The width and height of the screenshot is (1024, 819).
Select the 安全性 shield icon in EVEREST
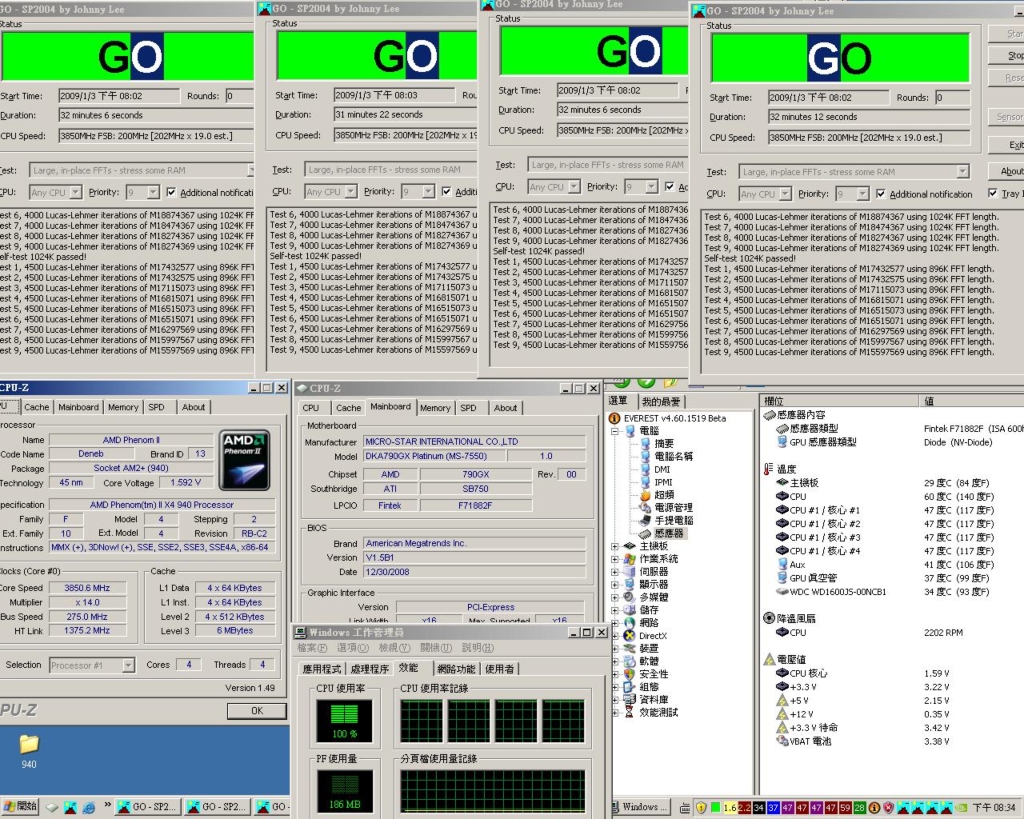[630, 674]
